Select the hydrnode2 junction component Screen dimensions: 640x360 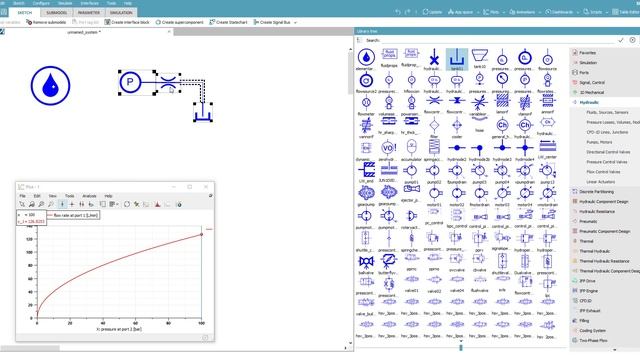click(457, 148)
